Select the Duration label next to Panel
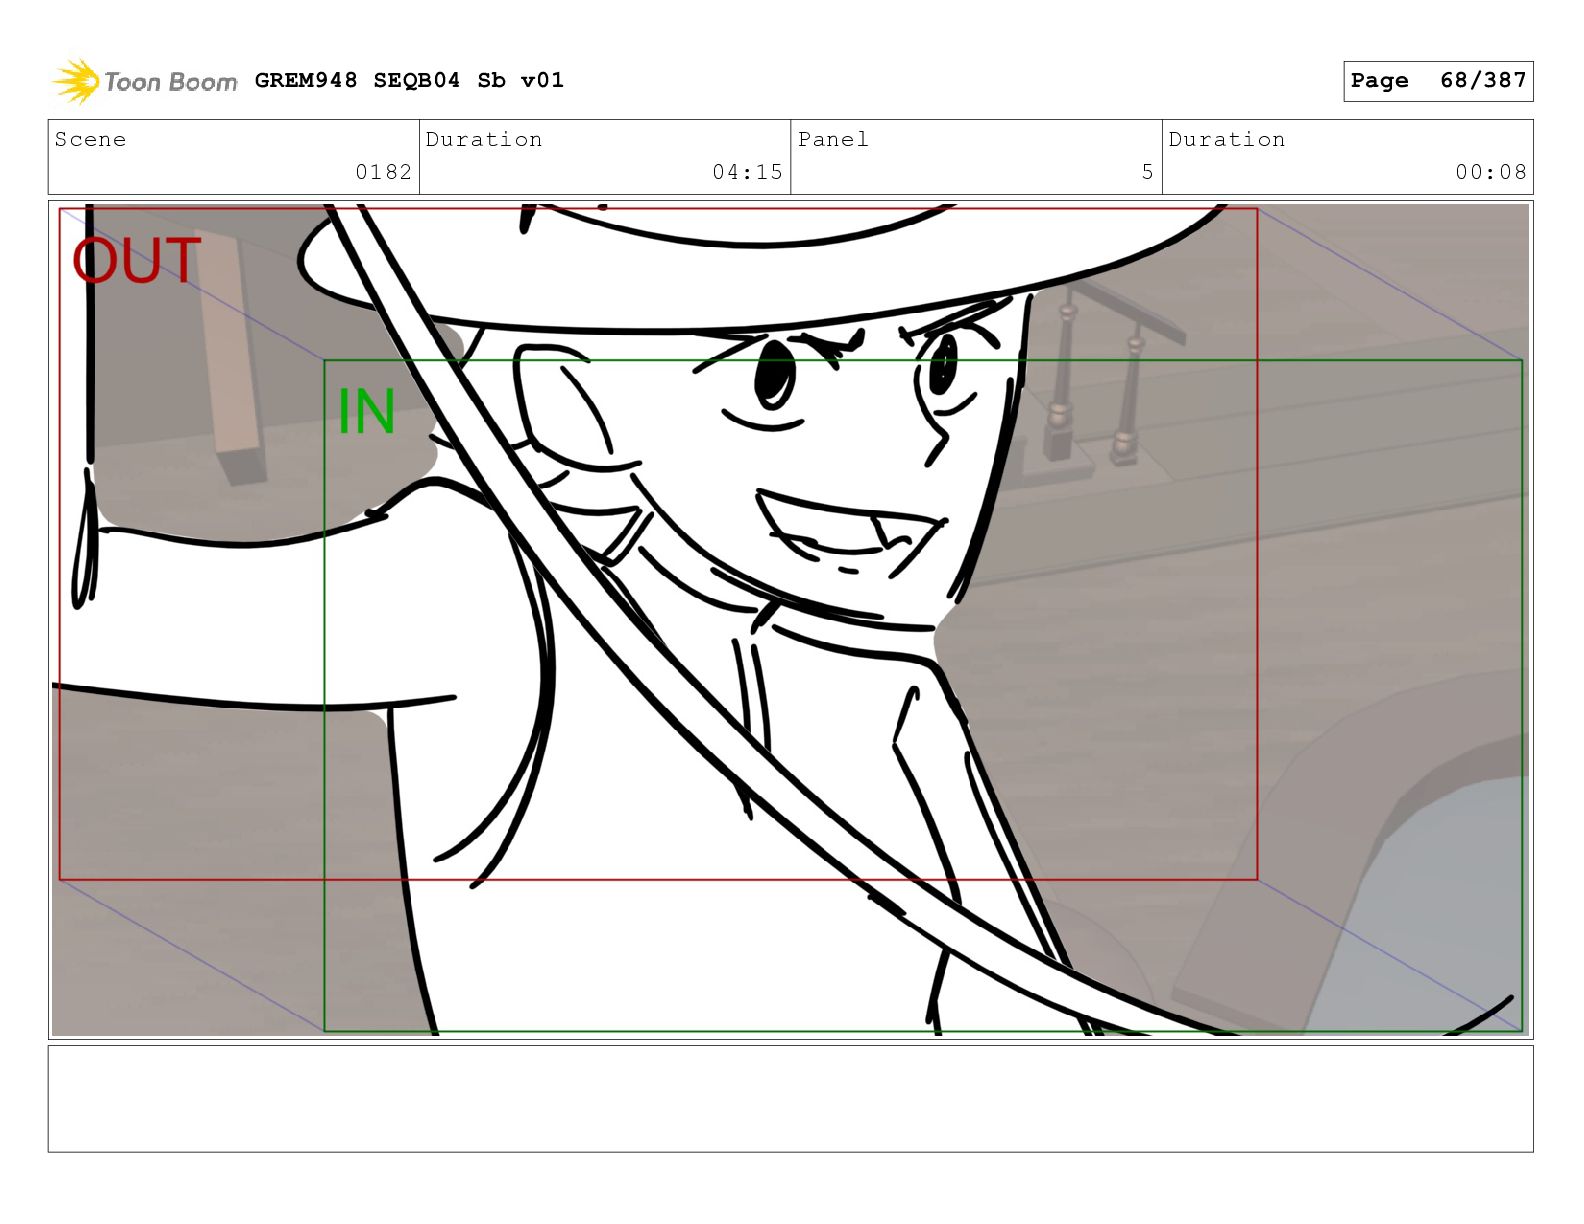The height and width of the screenshot is (1224, 1584). coord(1227,139)
